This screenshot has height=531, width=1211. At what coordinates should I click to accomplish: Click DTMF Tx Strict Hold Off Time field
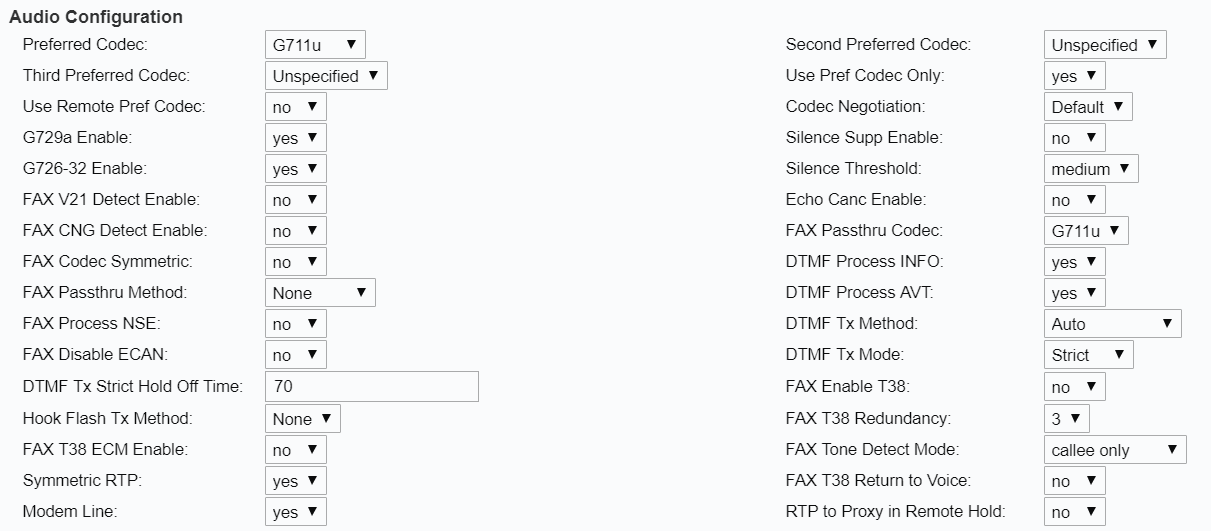coord(371,386)
